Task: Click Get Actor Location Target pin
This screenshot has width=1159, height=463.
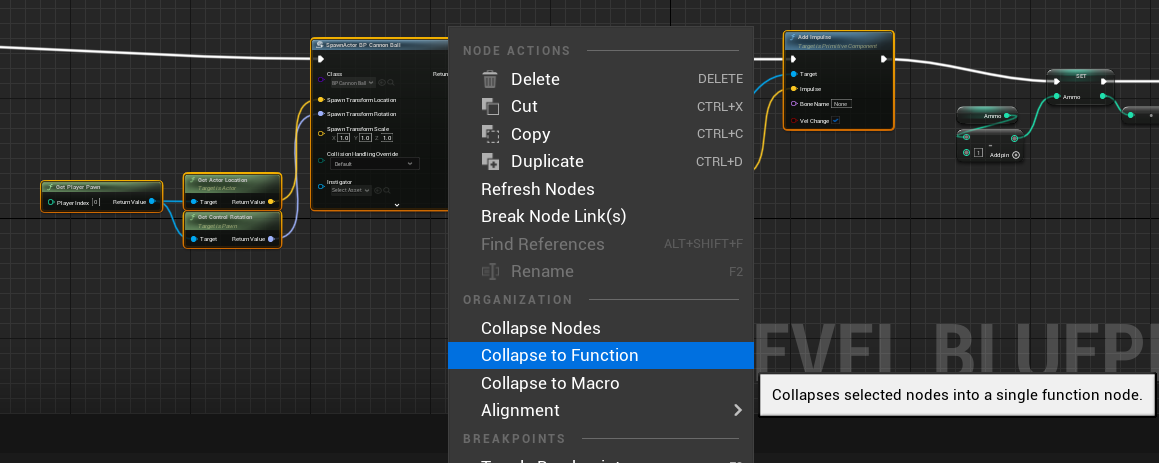Action: [x=194, y=201]
